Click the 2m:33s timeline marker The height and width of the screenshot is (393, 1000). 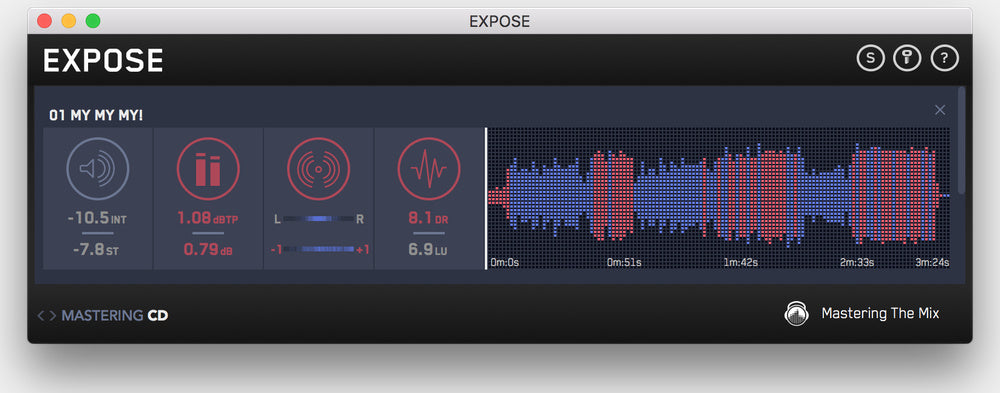(857, 262)
